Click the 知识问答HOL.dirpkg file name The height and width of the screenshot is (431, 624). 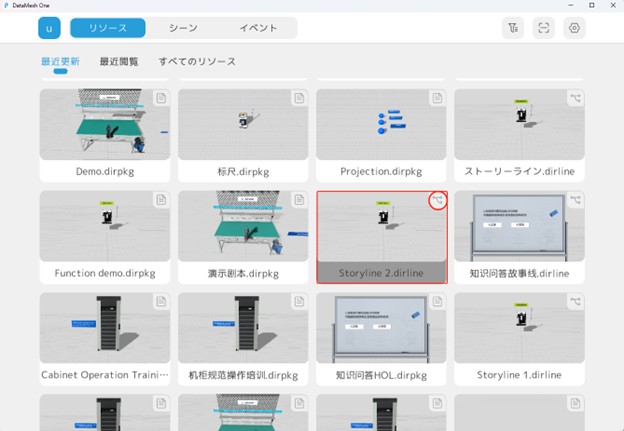tap(381, 375)
